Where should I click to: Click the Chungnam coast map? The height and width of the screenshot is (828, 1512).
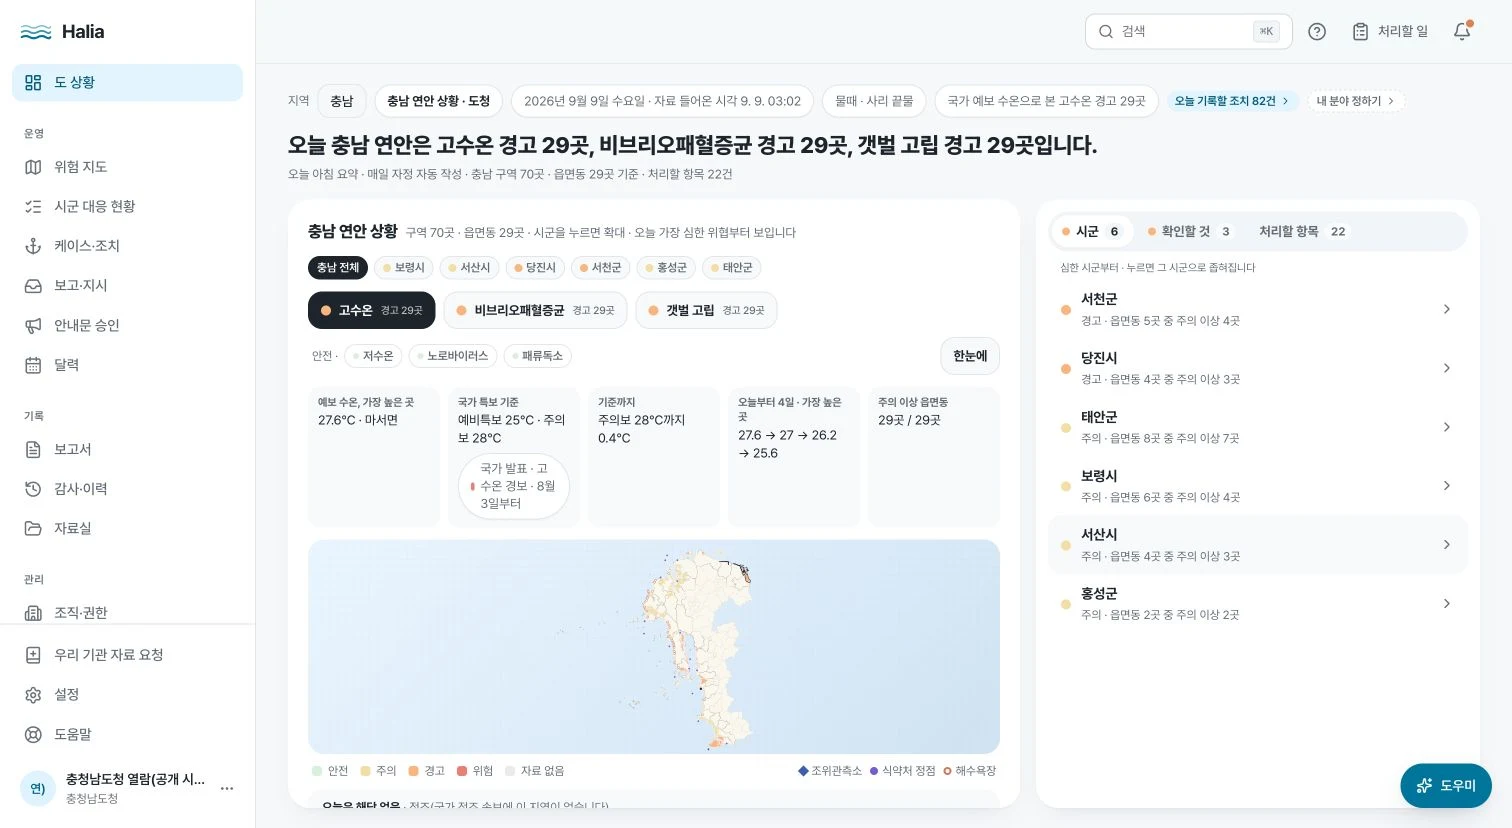[x=654, y=647]
